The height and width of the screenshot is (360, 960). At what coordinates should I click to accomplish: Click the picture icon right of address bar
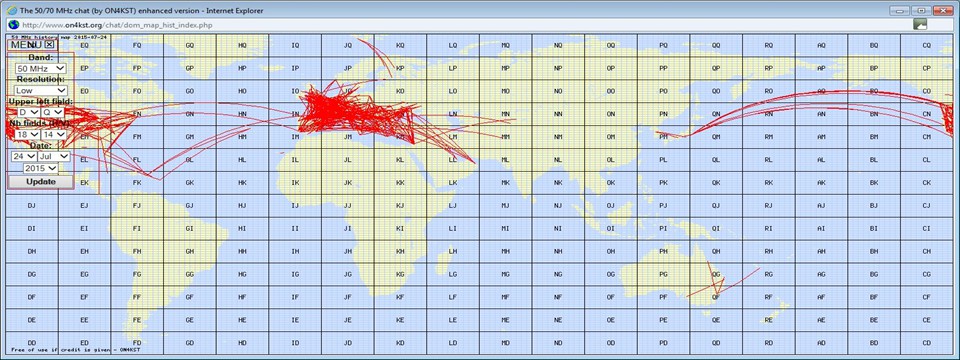pos(920,24)
